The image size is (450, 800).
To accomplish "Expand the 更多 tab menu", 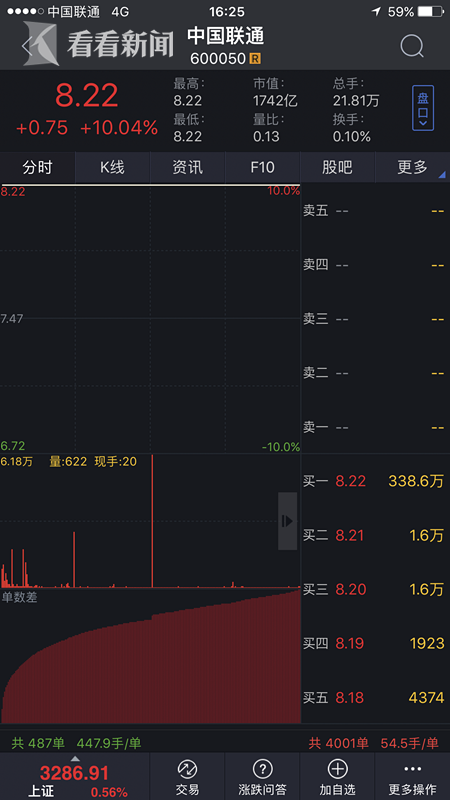I will point(412,167).
